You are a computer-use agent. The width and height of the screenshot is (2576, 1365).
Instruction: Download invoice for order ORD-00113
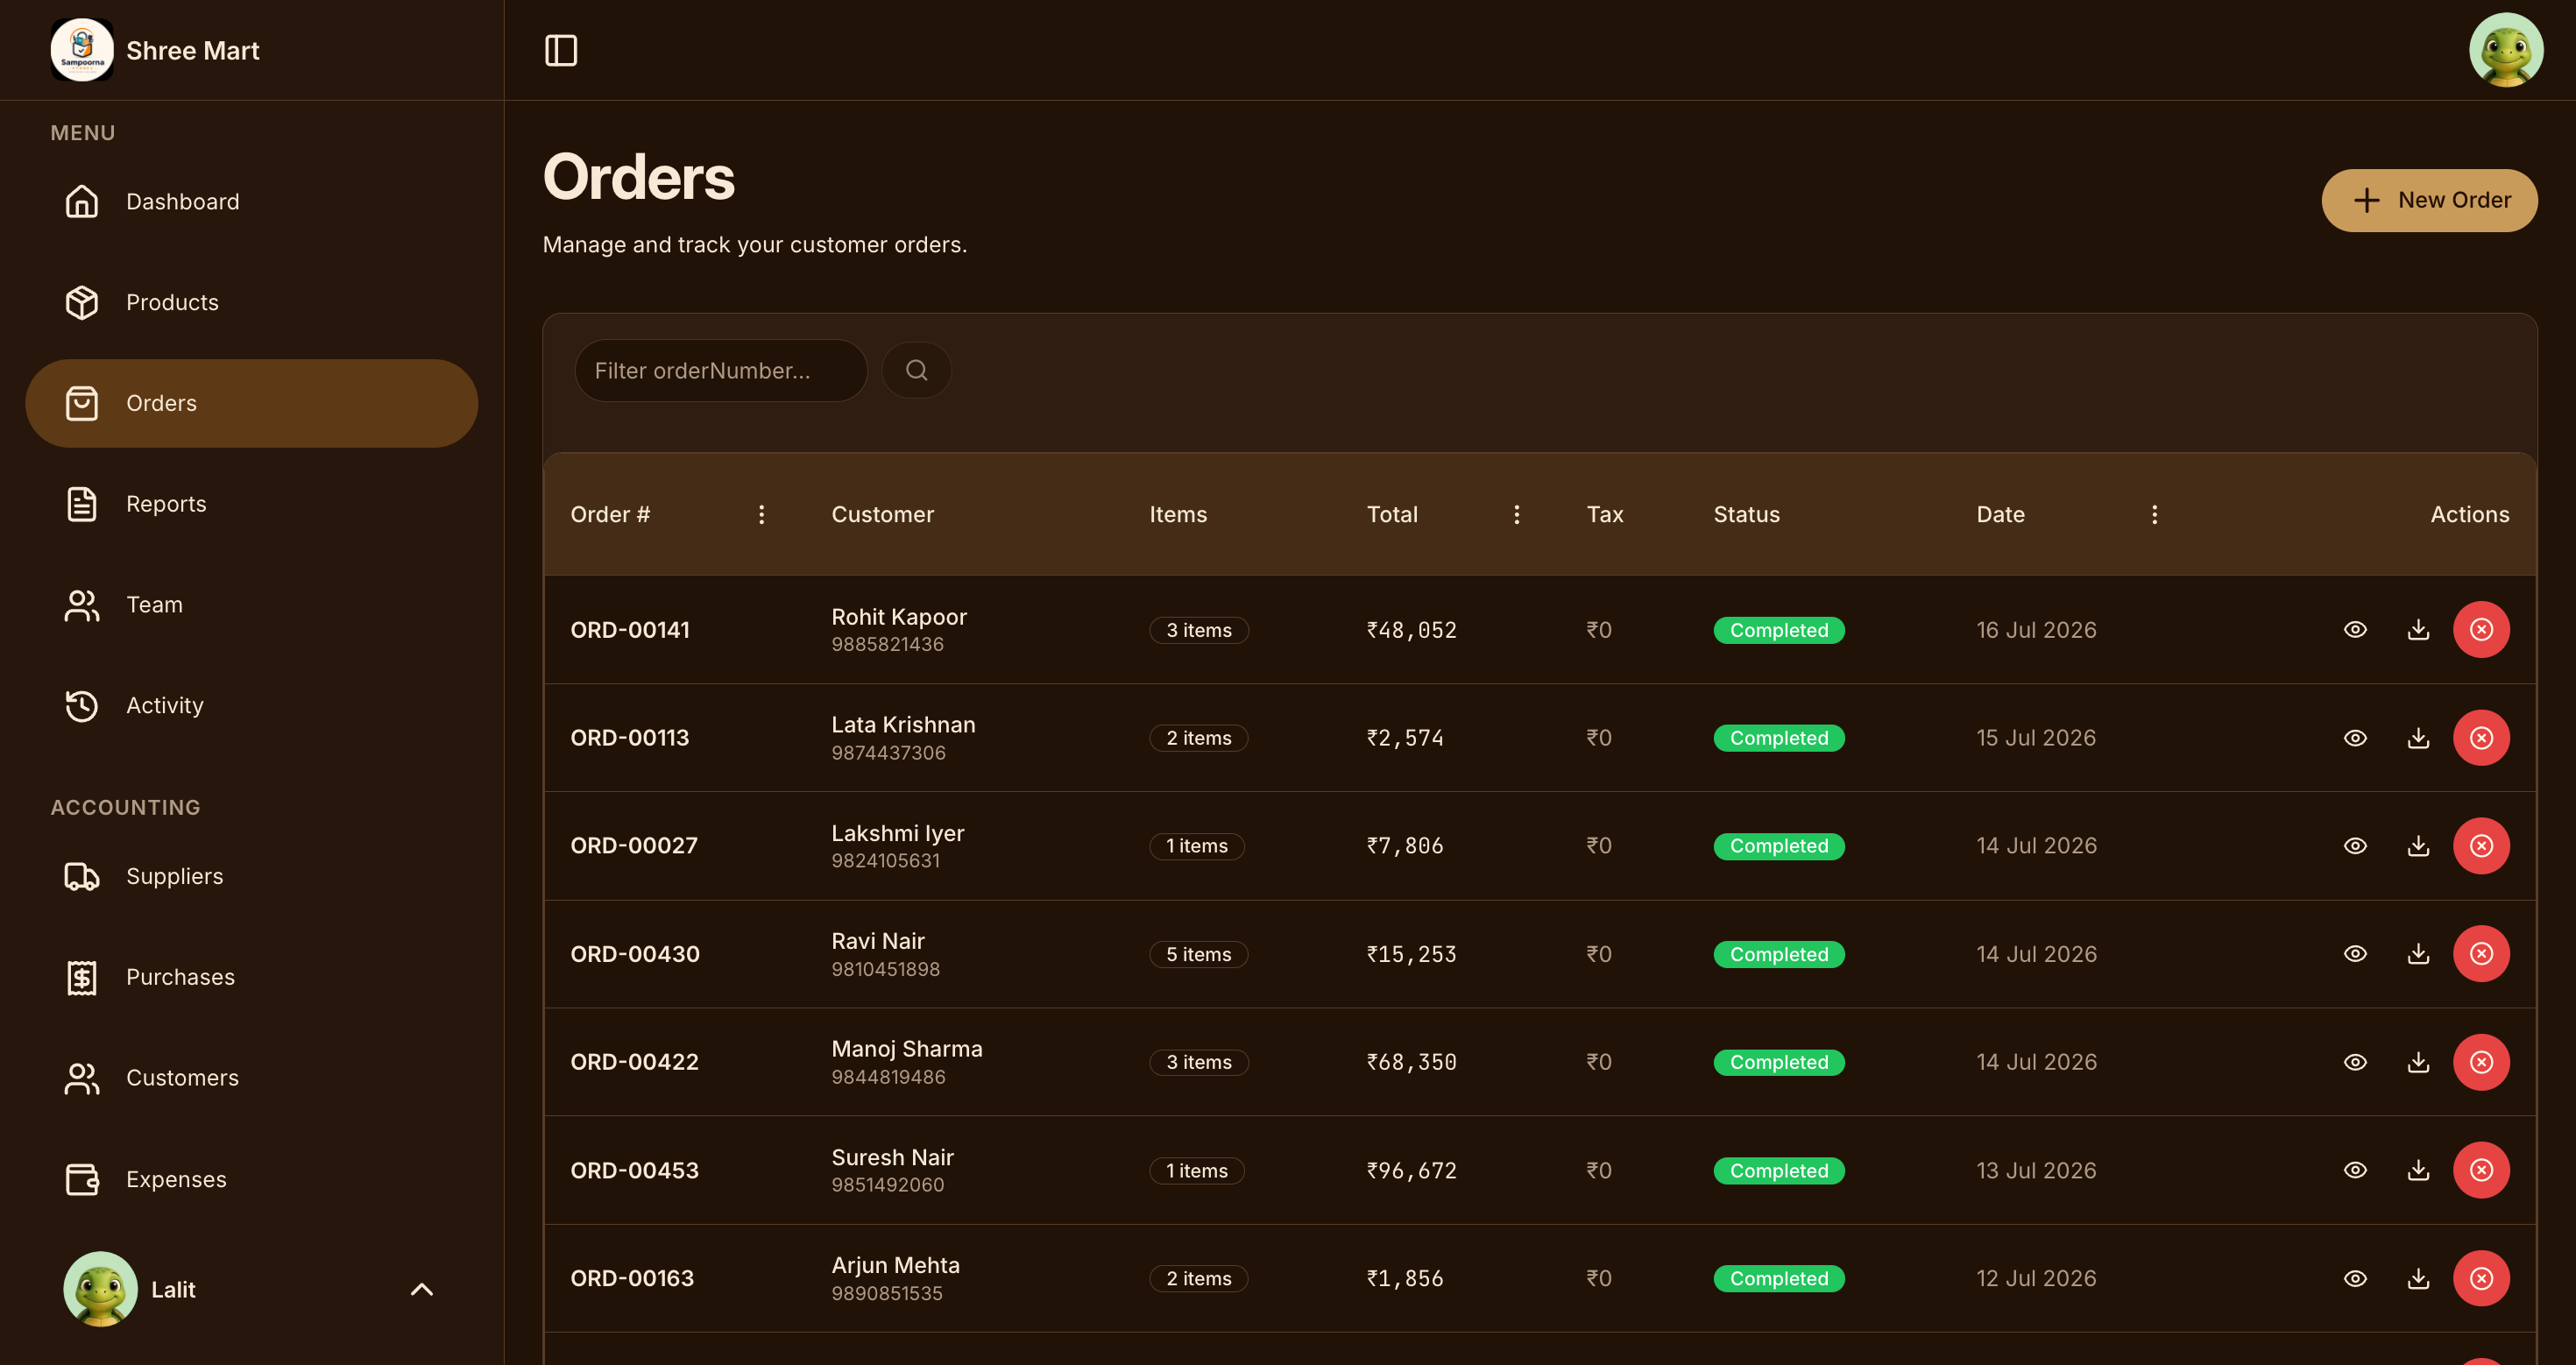[x=2418, y=738]
